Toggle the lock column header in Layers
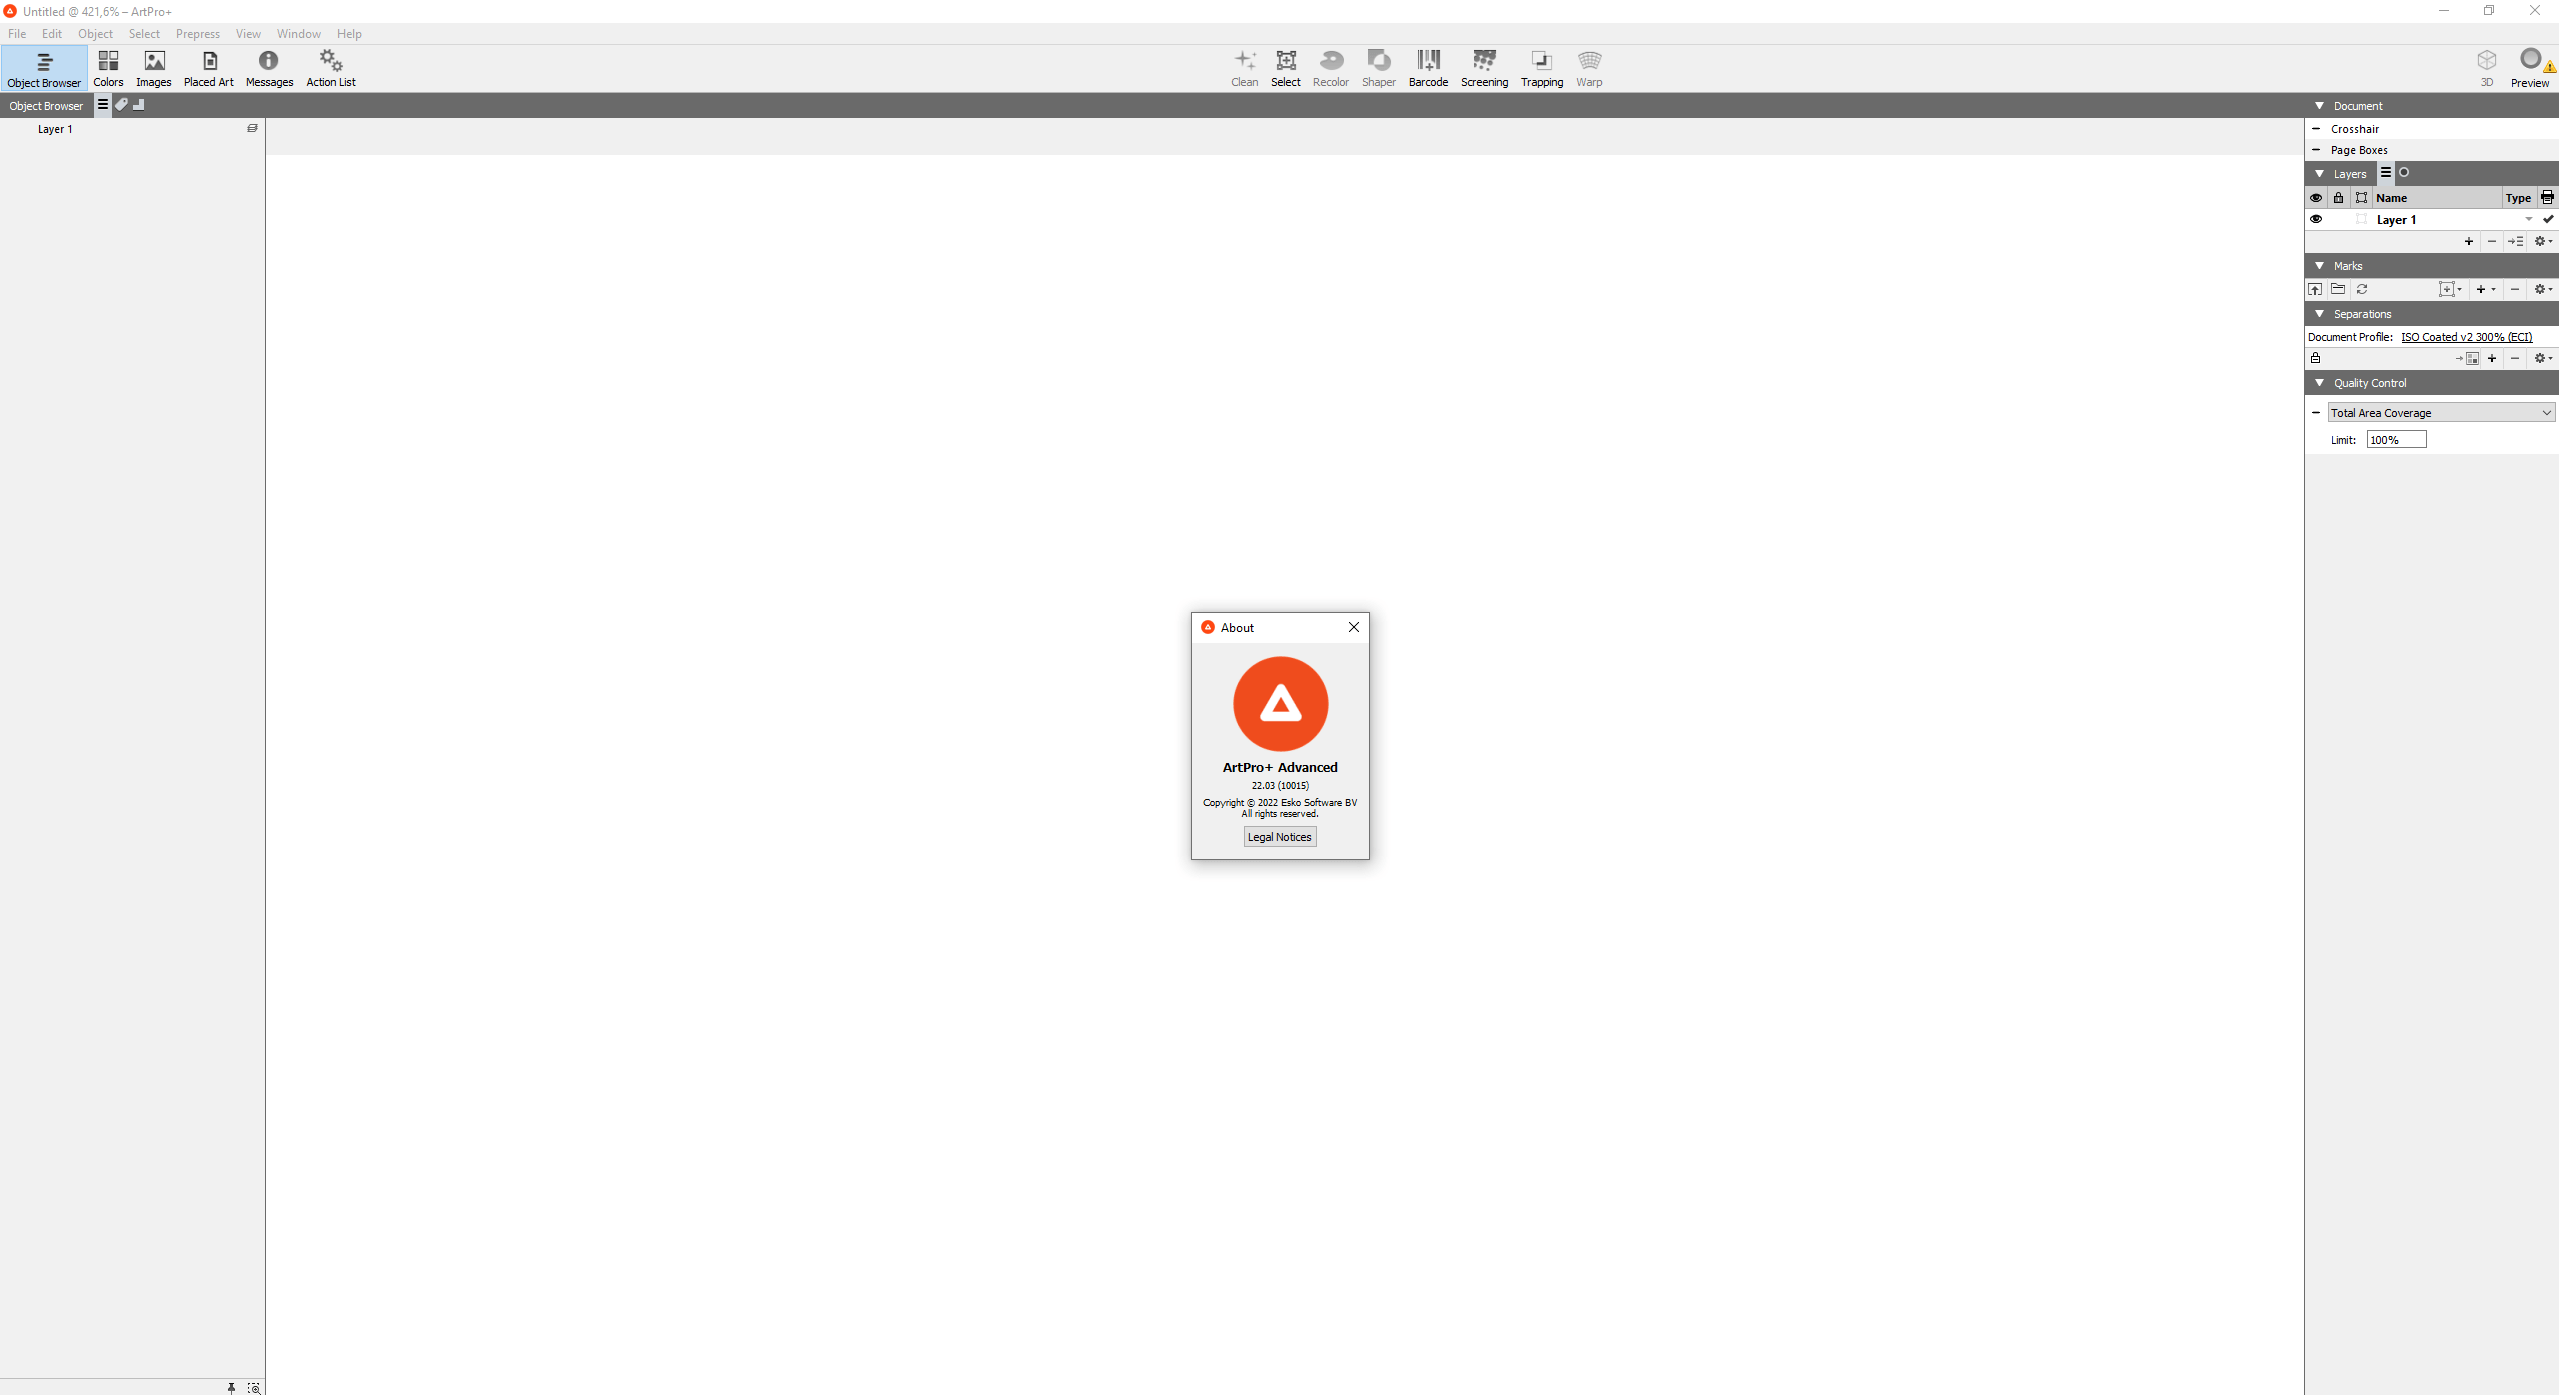This screenshot has width=2559, height=1395. [2338, 197]
